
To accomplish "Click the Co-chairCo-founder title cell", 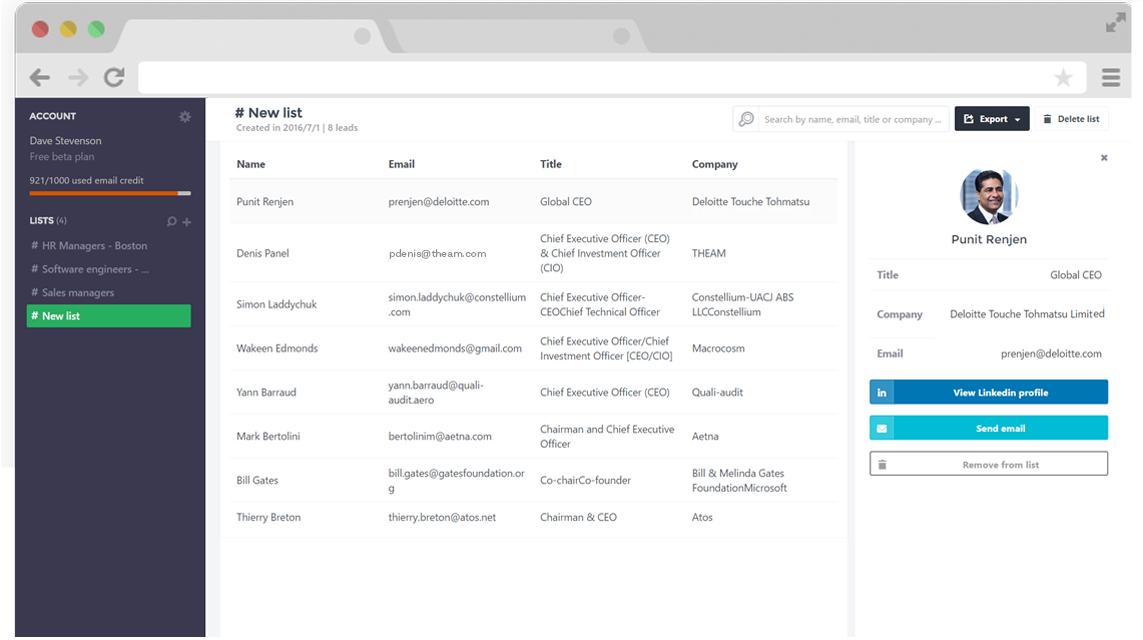I will 585,480.
